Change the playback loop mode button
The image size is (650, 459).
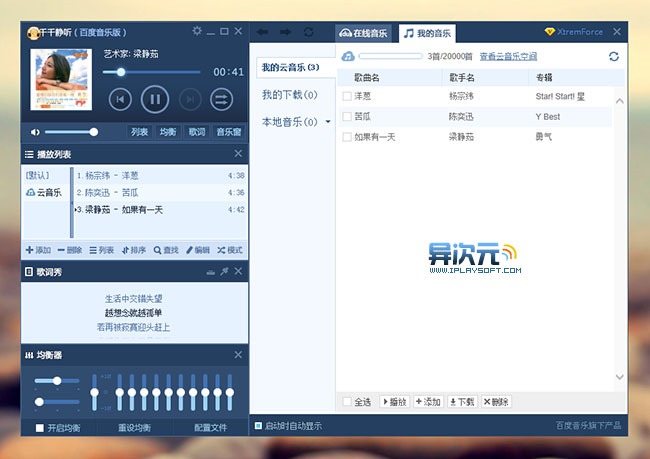pyautogui.click(x=221, y=100)
